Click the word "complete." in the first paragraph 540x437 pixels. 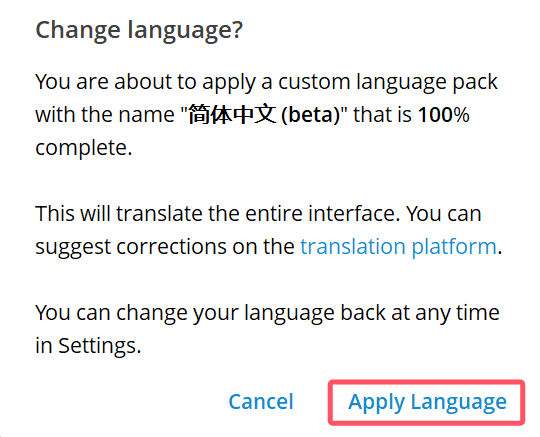pos(84,148)
